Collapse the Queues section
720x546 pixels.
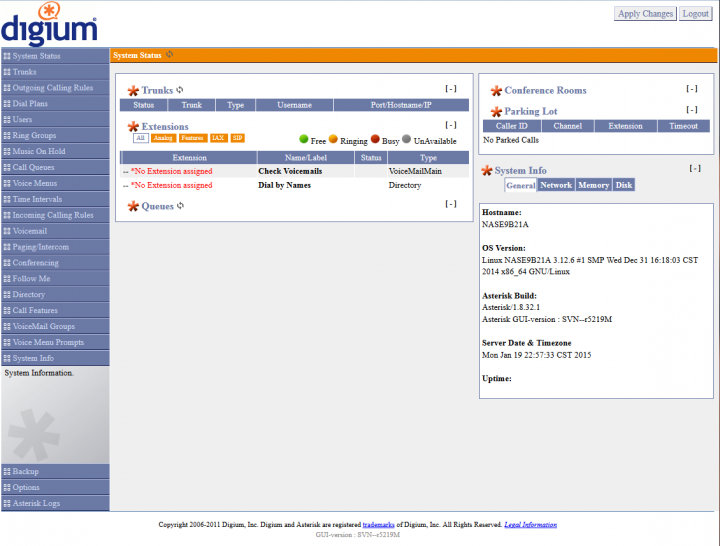(451, 204)
